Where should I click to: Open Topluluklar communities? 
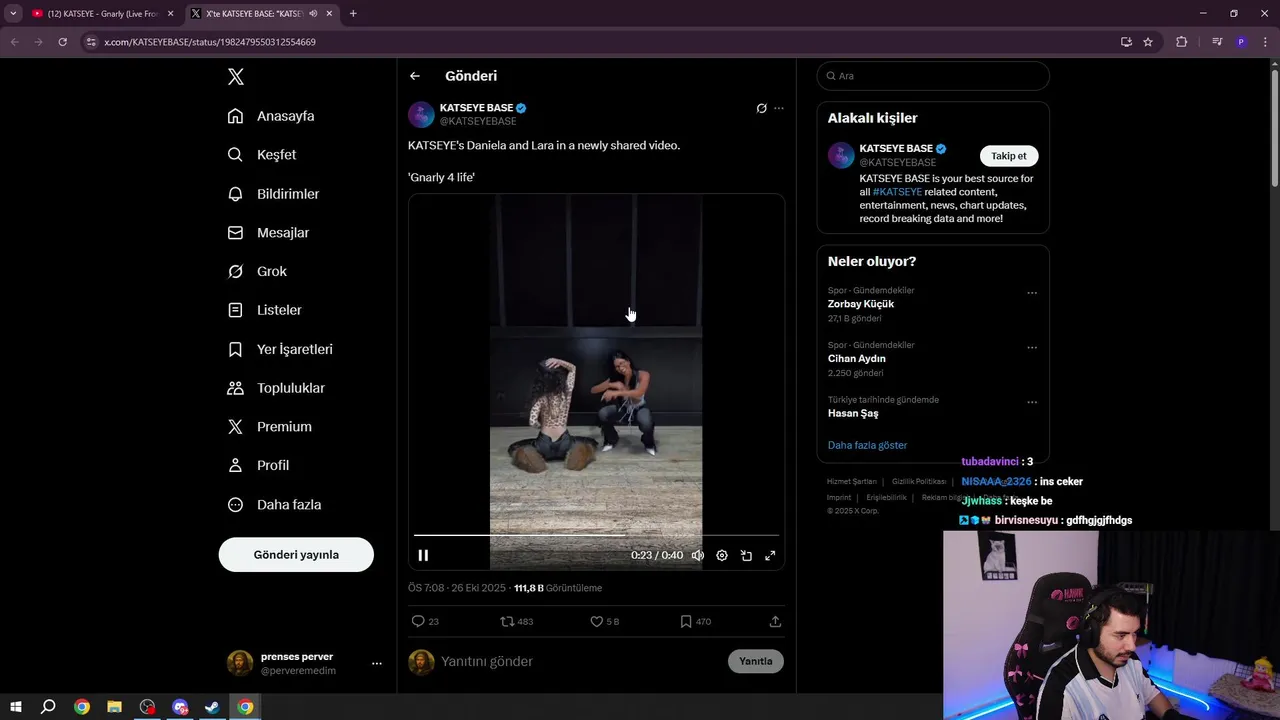(276, 388)
